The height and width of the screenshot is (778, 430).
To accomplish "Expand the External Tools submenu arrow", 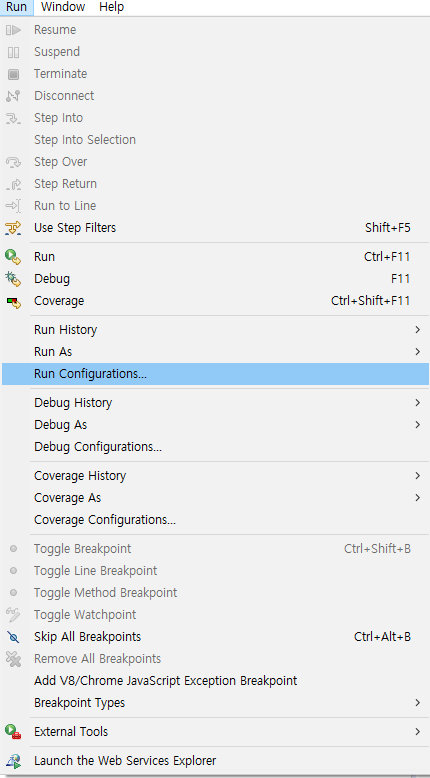I will tap(418, 732).
